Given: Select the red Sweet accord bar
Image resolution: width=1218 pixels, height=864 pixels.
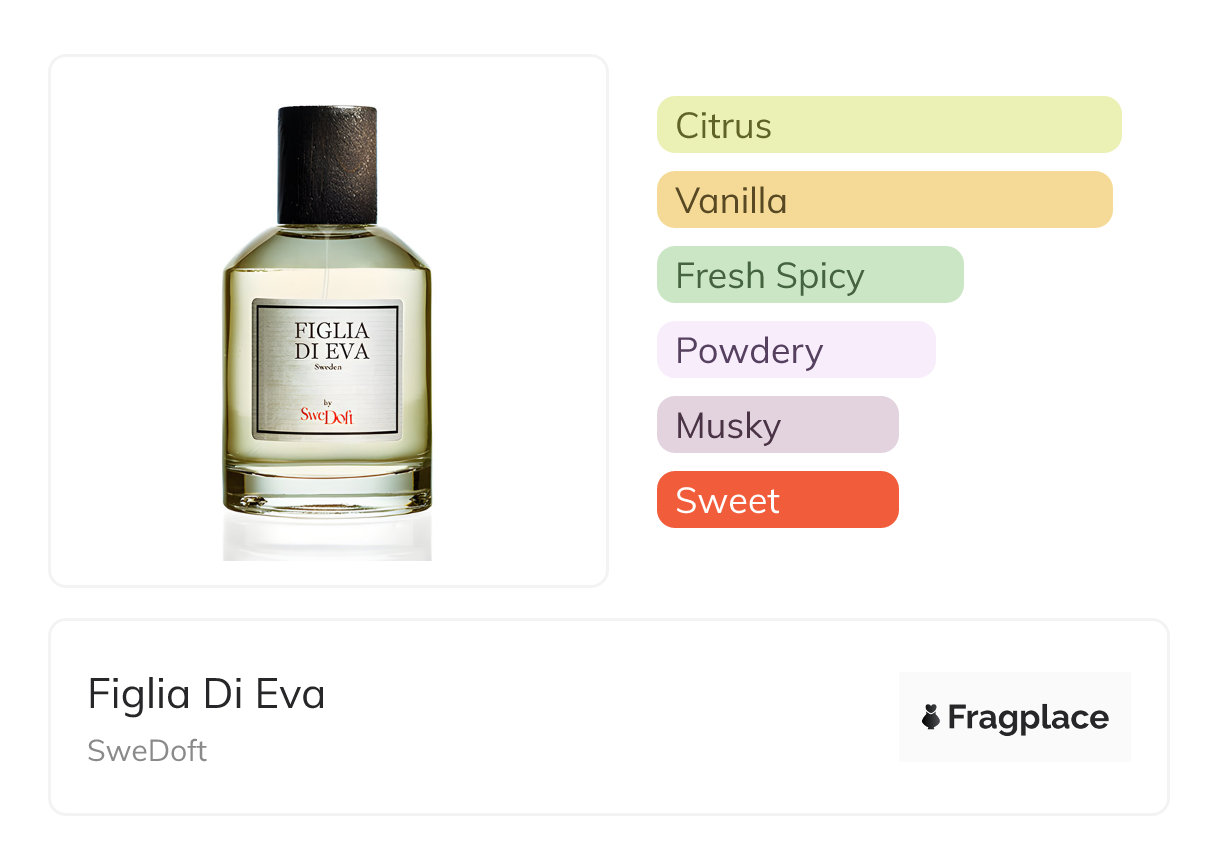Looking at the screenshot, I should (x=778, y=500).
